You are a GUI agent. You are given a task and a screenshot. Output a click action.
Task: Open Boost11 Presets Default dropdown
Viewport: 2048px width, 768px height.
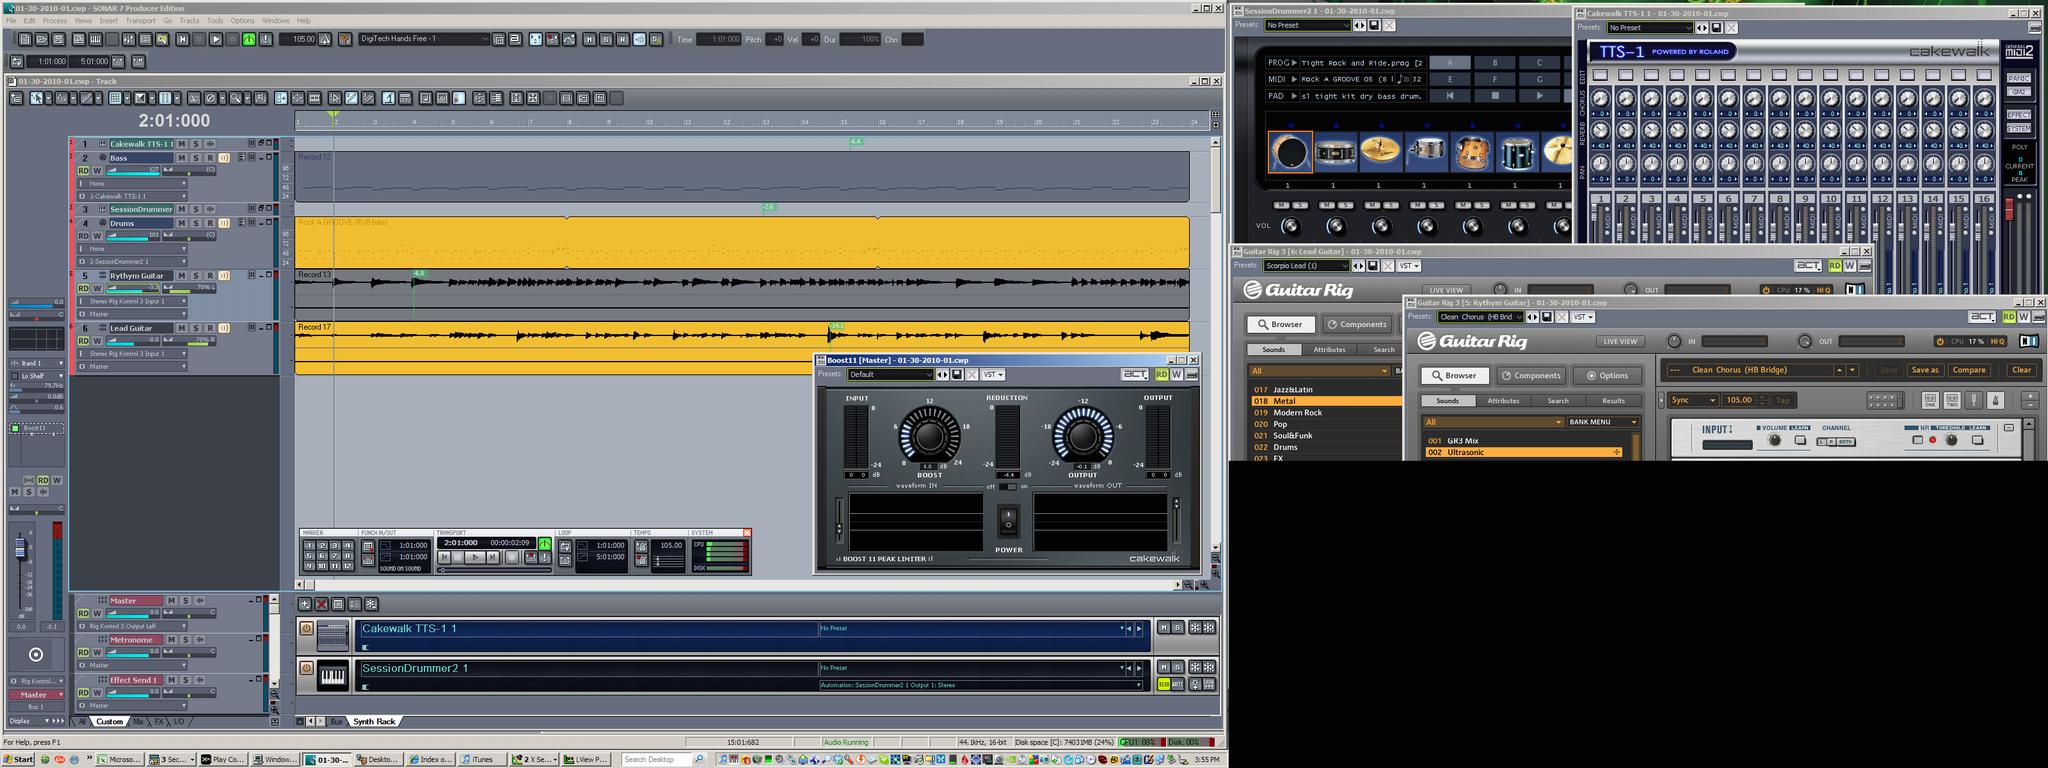[x=890, y=375]
